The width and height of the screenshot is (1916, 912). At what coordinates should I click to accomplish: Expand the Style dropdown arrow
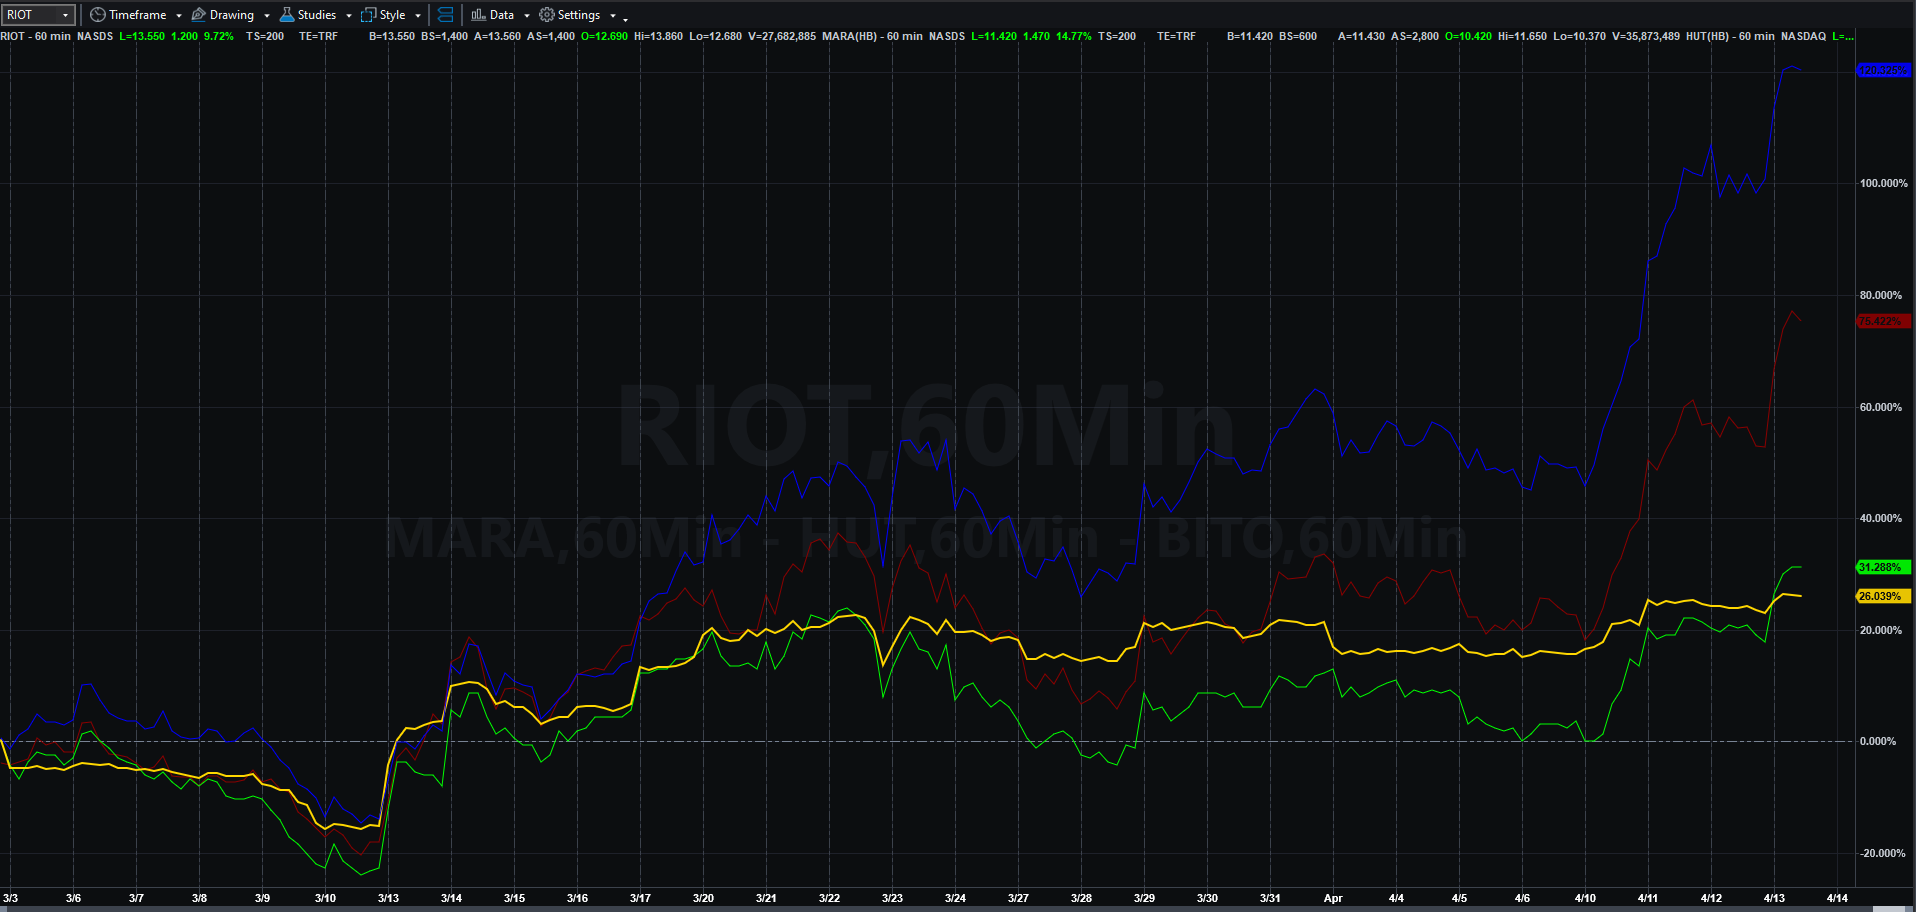tap(418, 16)
